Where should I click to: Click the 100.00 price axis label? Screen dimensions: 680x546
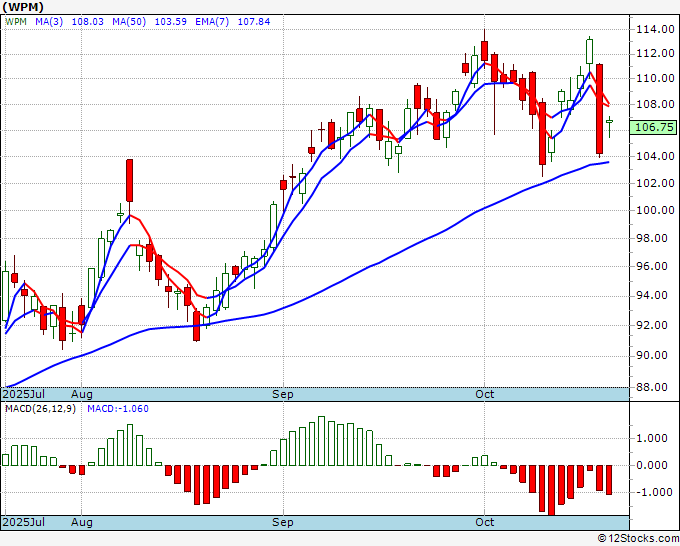(655, 210)
